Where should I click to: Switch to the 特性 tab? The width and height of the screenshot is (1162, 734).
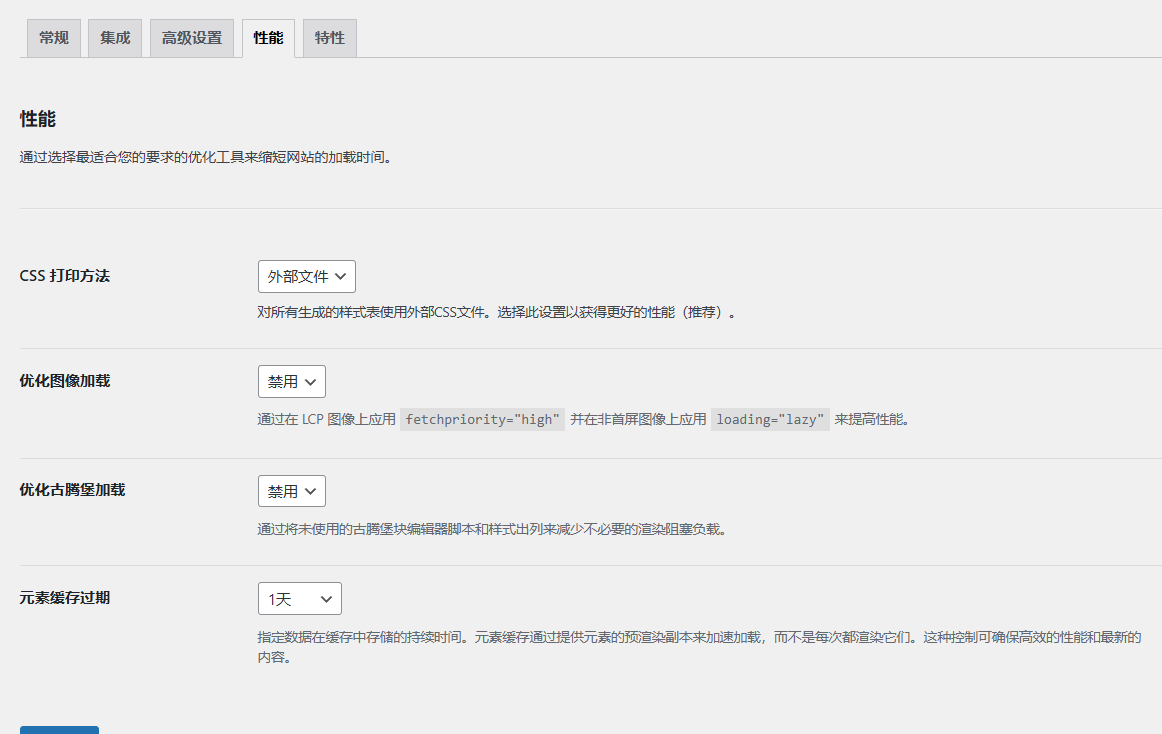329,36
